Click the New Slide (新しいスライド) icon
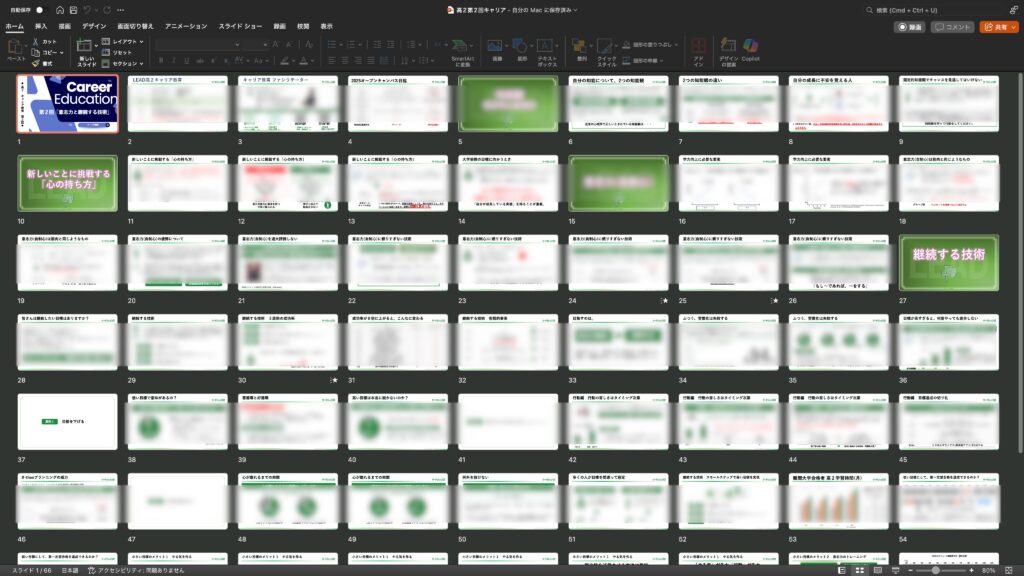This screenshot has height=576, width=1024. [x=84, y=46]
